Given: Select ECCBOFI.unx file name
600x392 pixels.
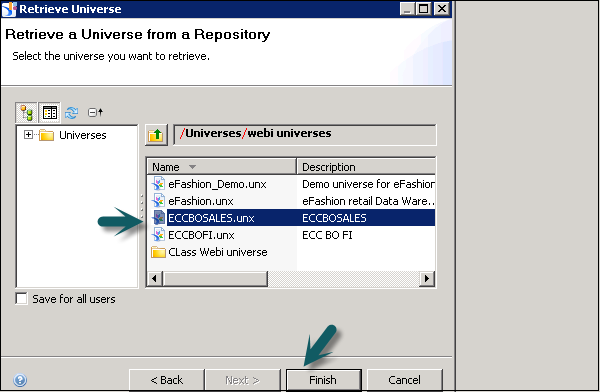Looking at the screenshot, I should click(201, 235).
